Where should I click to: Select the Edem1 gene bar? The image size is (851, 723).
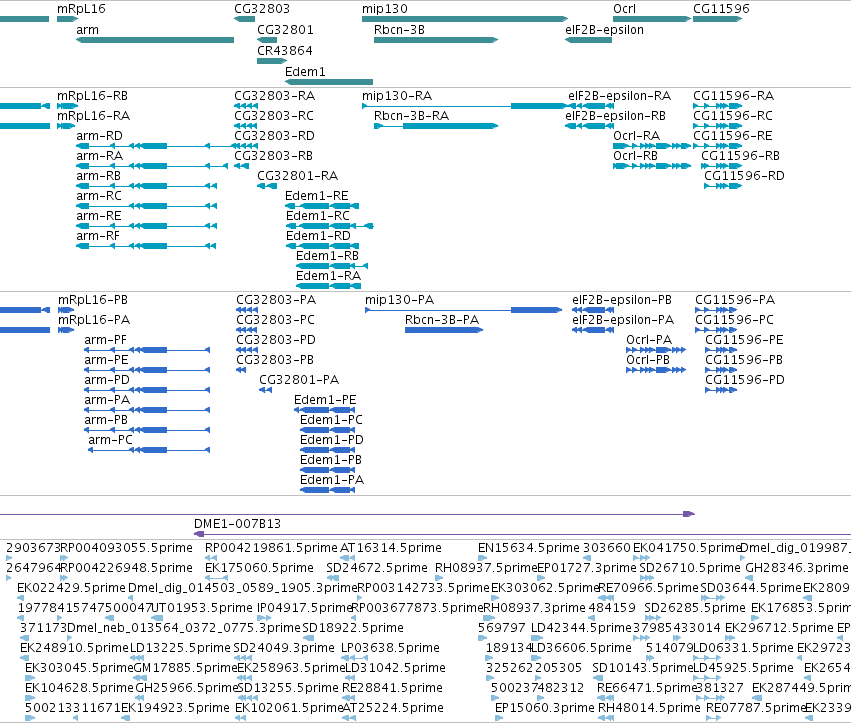(x=329, y=82)
